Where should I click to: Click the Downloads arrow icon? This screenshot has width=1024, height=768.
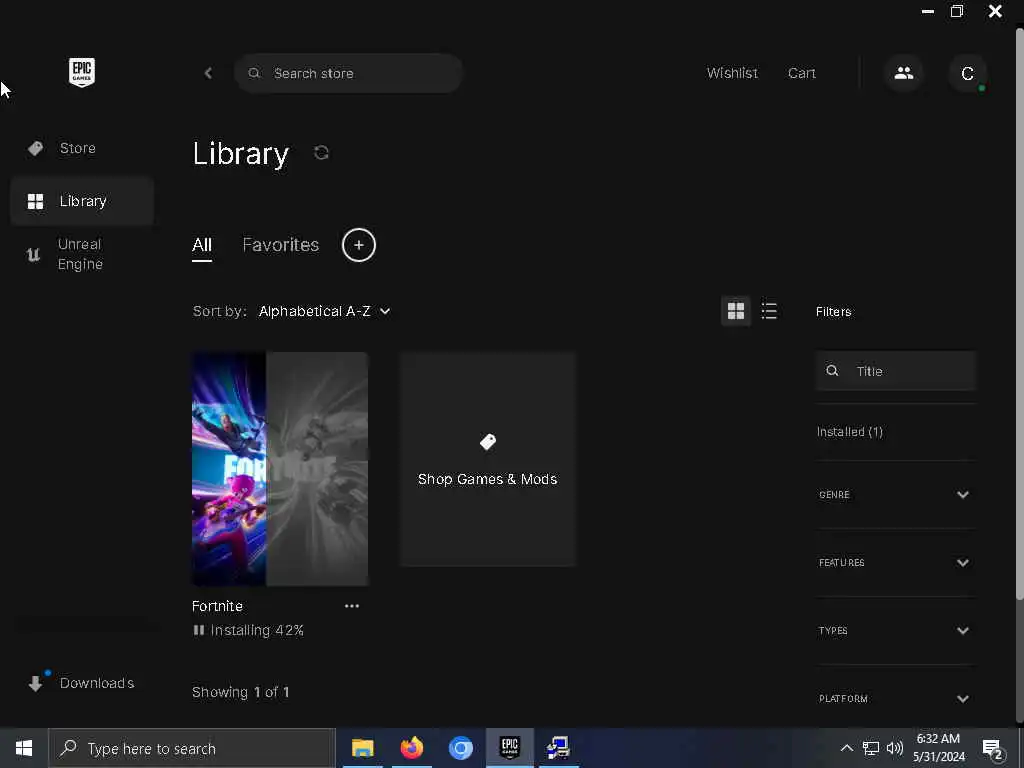(x=36, y=683)
